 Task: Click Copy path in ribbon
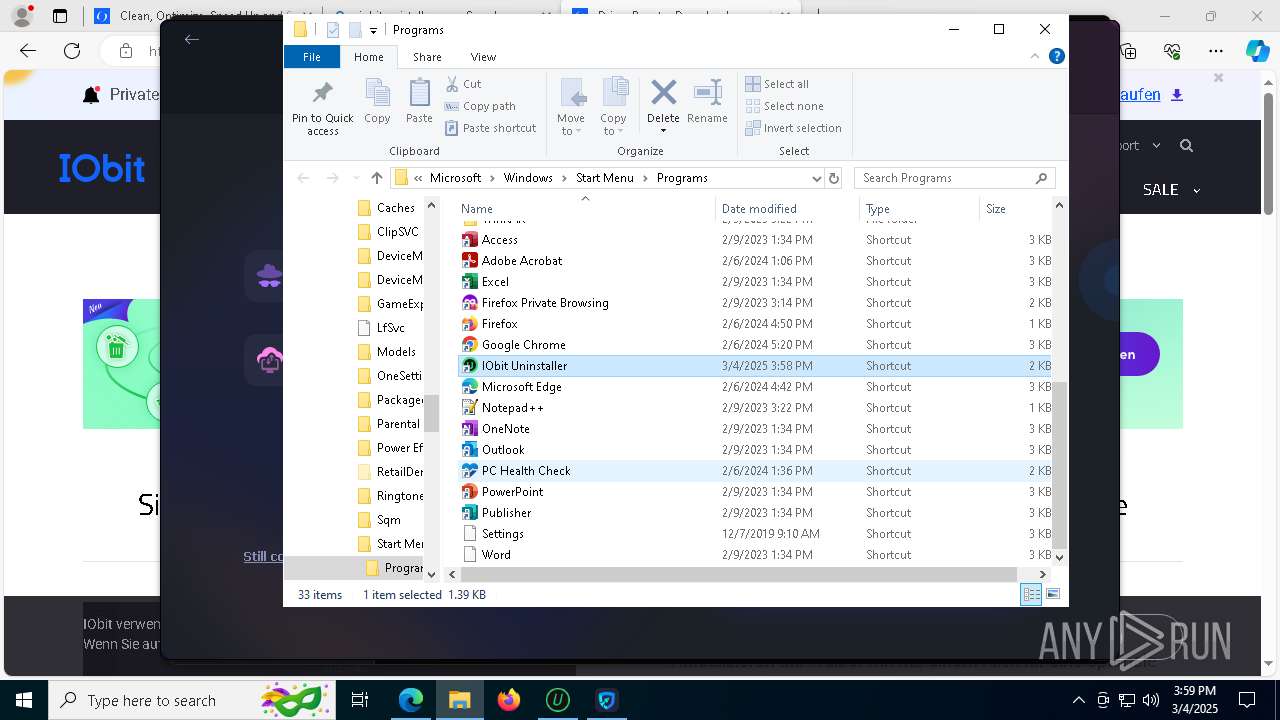[480, 106]
